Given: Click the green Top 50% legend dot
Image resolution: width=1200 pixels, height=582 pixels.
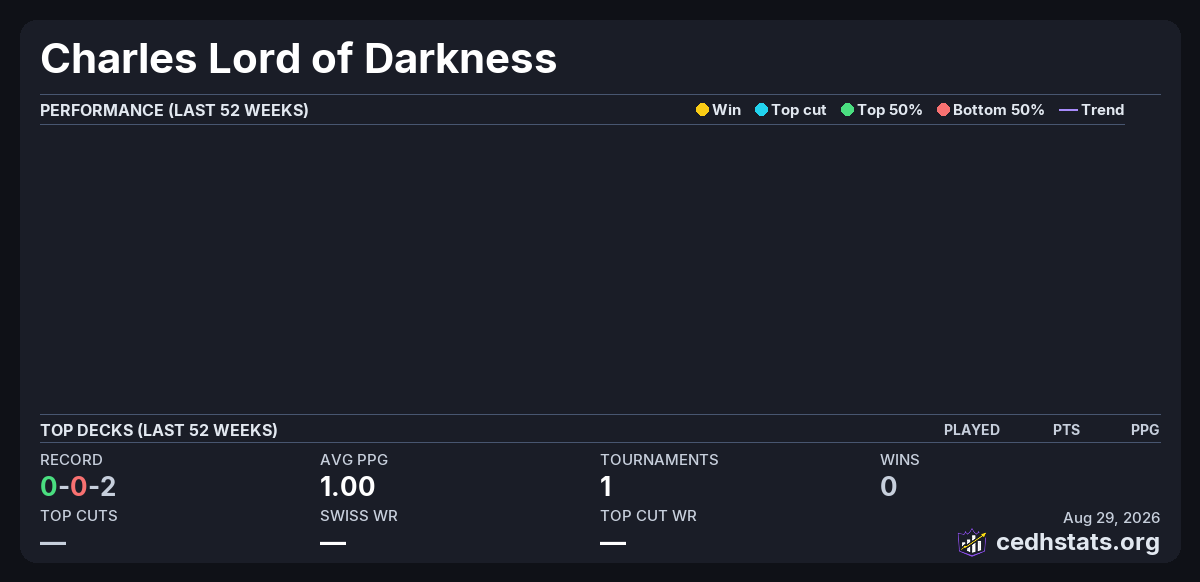Looking at the screenshot, I should coord(847,110).
